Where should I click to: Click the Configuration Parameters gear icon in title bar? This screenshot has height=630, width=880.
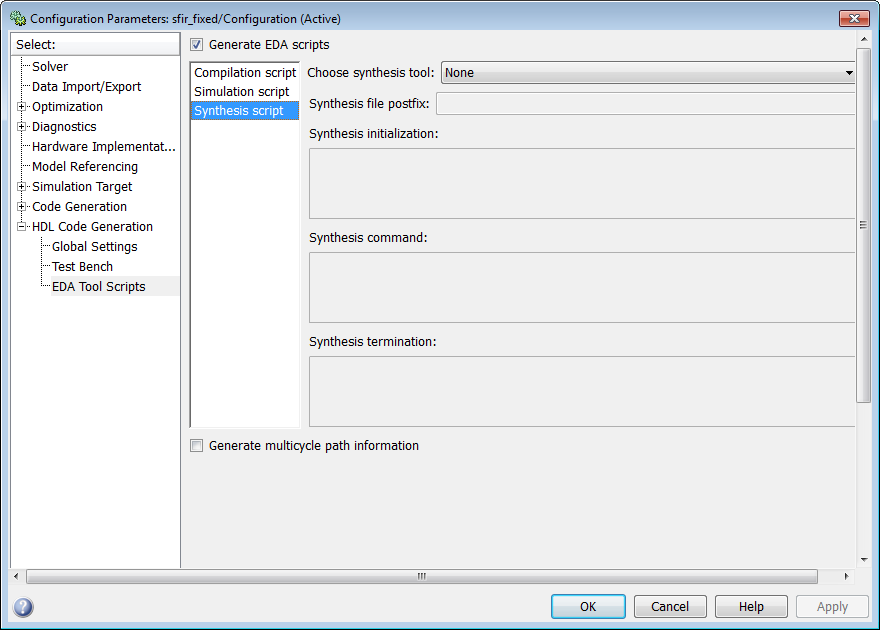pyautogui.click(x=18, y=19)
